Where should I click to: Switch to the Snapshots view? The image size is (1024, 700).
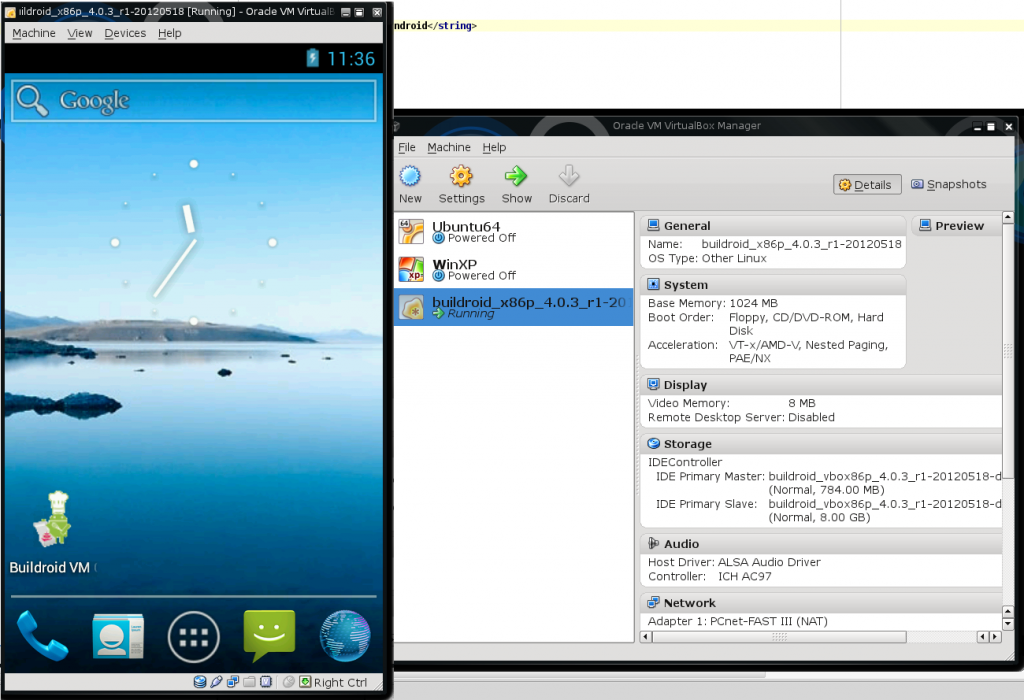[x=949, y=184]
